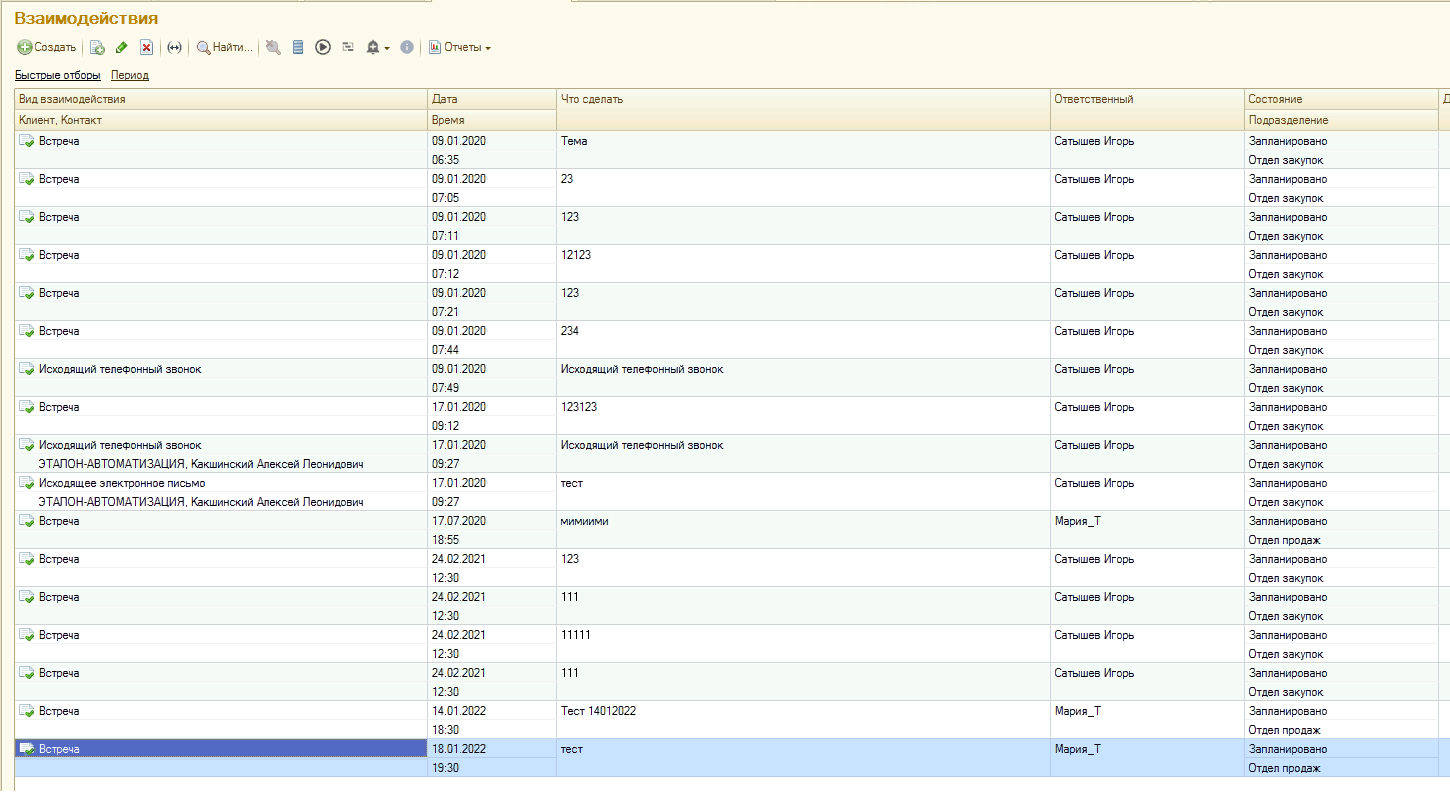Select the Встреча row titled Тест 14012022
Screen dimensions: 1450x792
coord(598,711)
